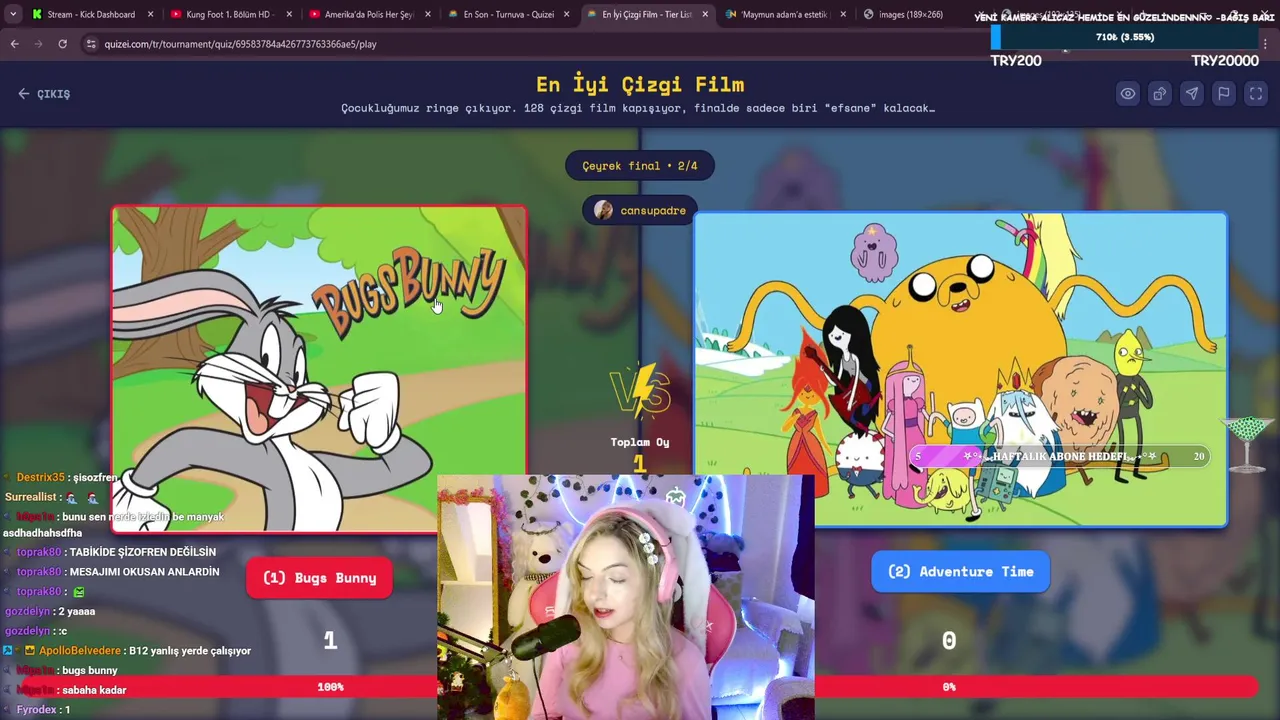
Task: Click the paper plane share icon
Action: [x=1192, y=93]
